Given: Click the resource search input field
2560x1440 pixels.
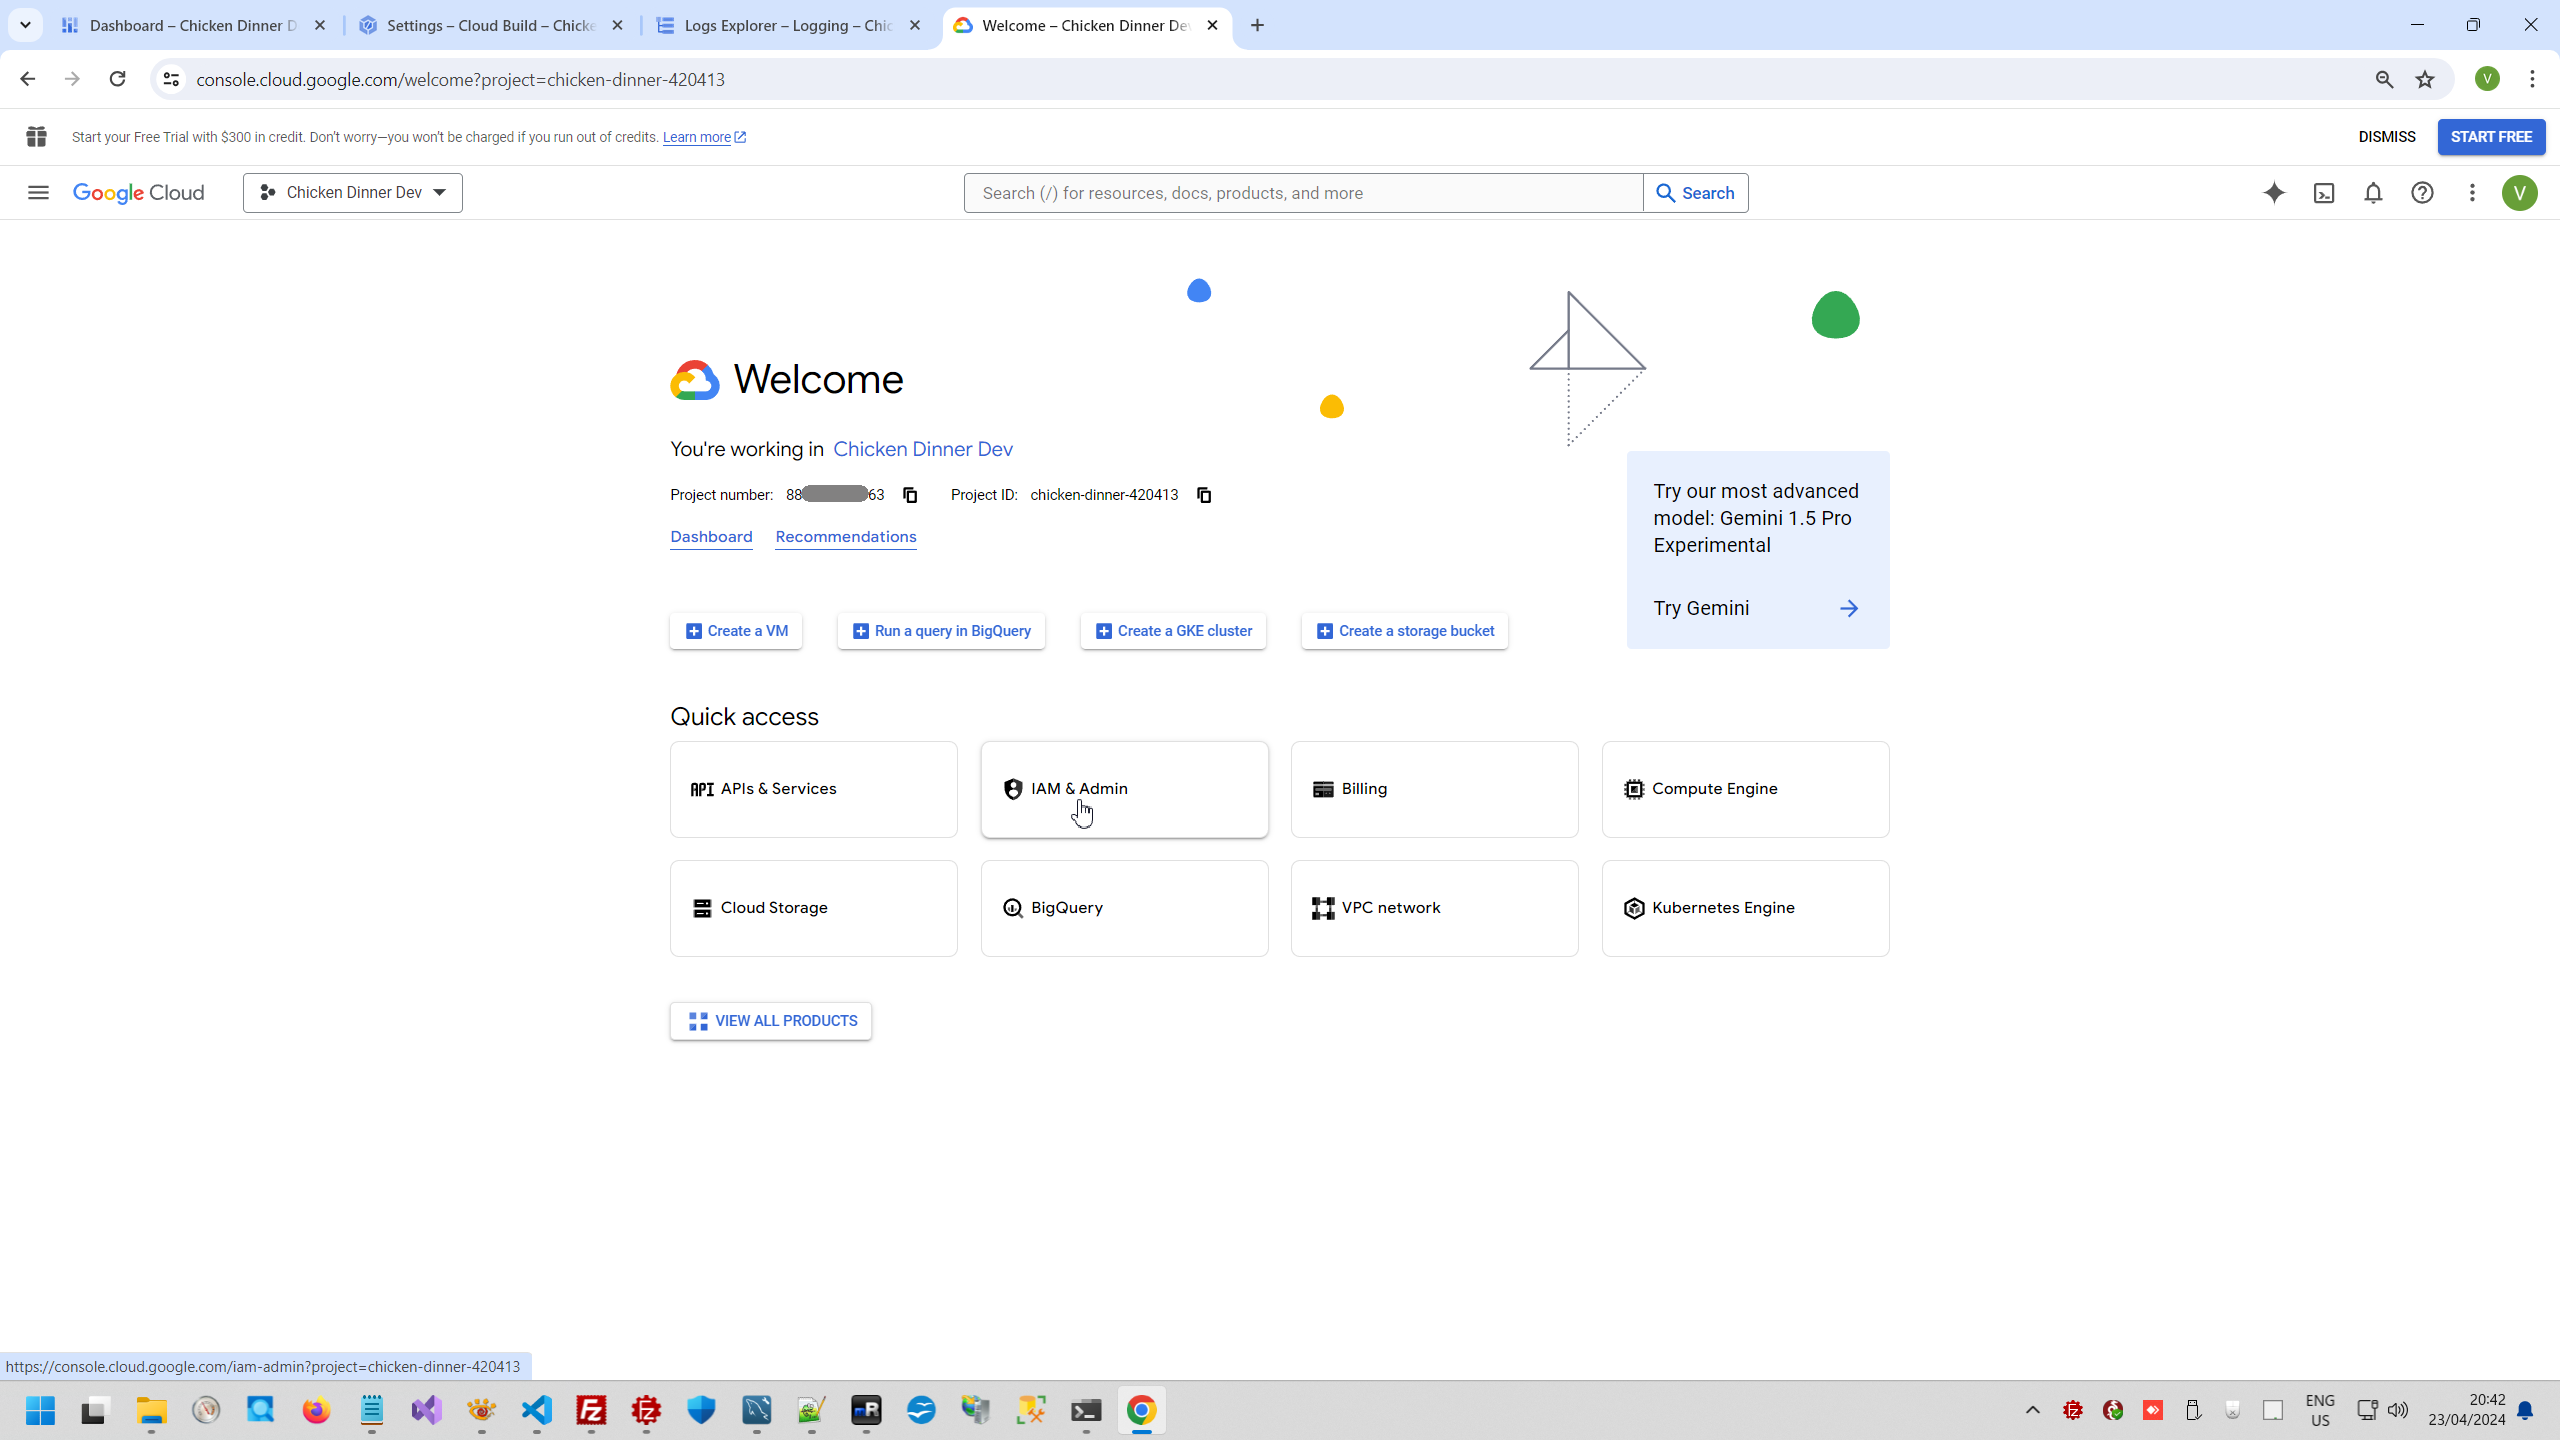Looking at the screenshot, I should pos(1302,193).
